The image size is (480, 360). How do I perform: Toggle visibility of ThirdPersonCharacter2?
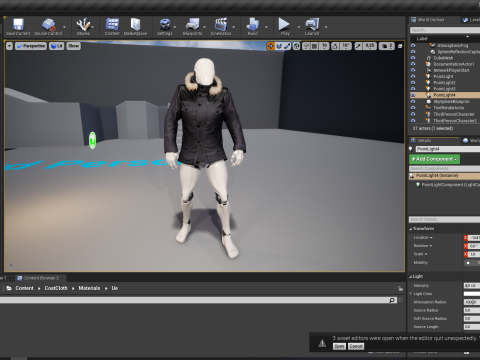(413, 120)
